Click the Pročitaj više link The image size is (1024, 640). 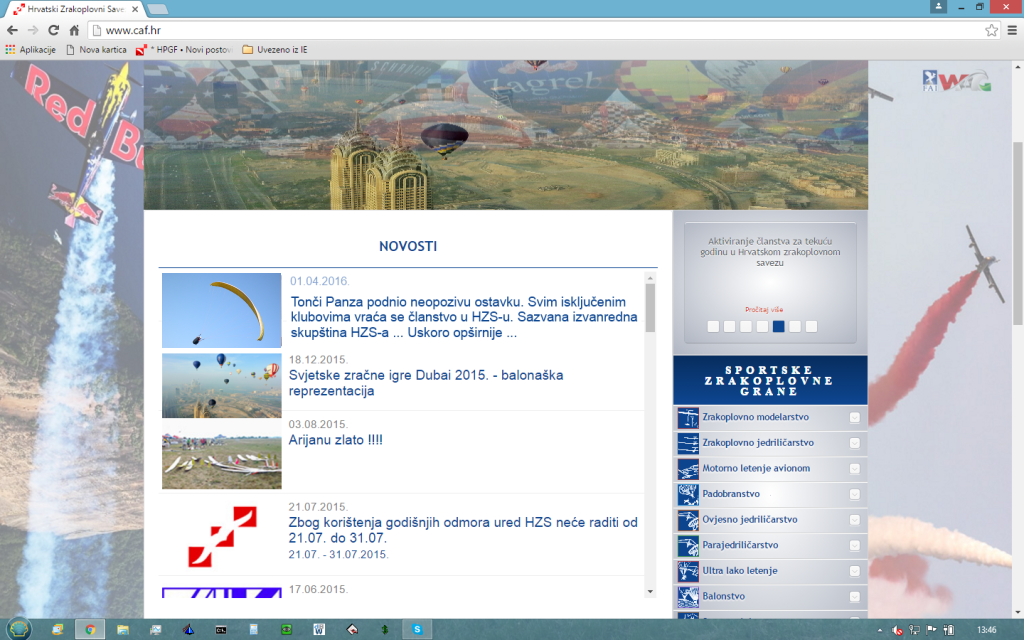764,310
